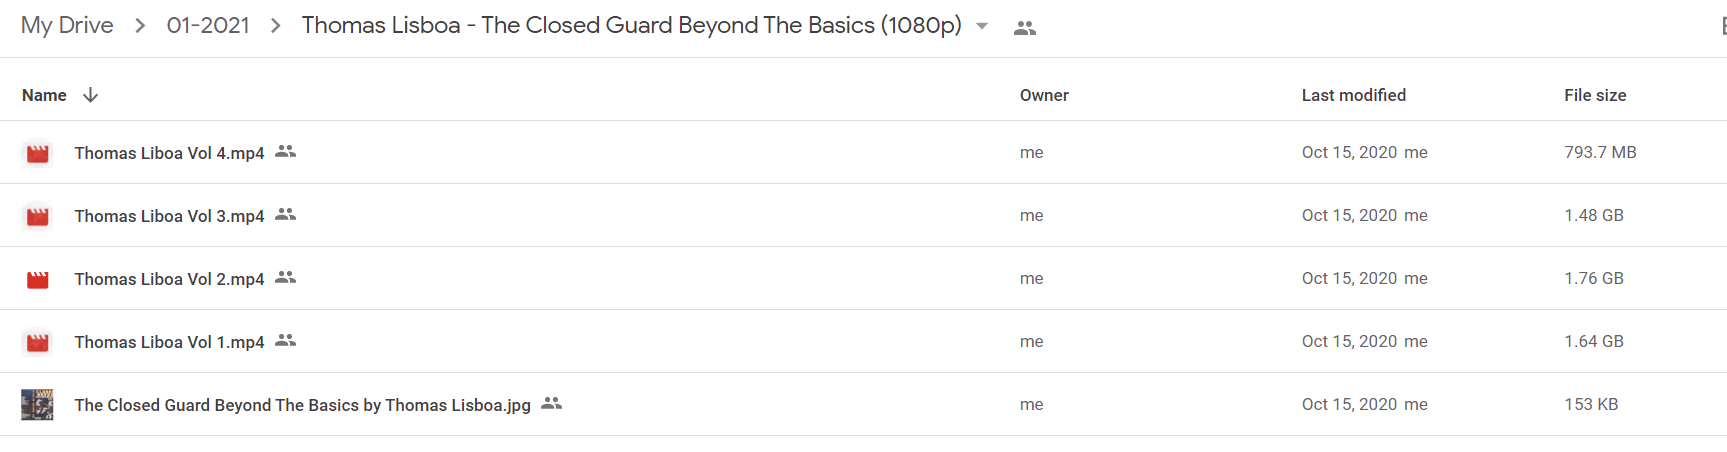Viewport: 1727px width, 452px height.
Task: Reverse sort with the Name arrow icon
Action: 90,95
